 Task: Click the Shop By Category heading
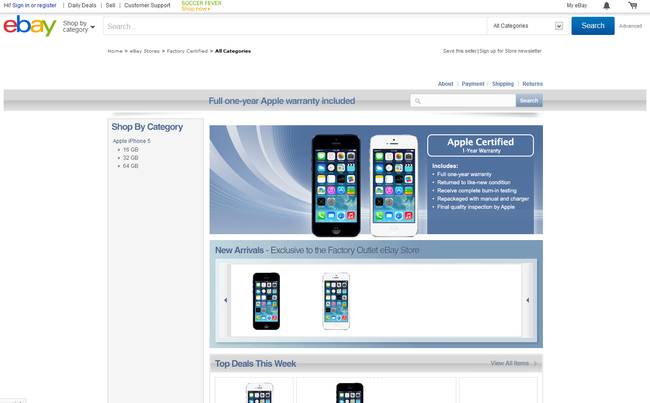coord(147,127)
